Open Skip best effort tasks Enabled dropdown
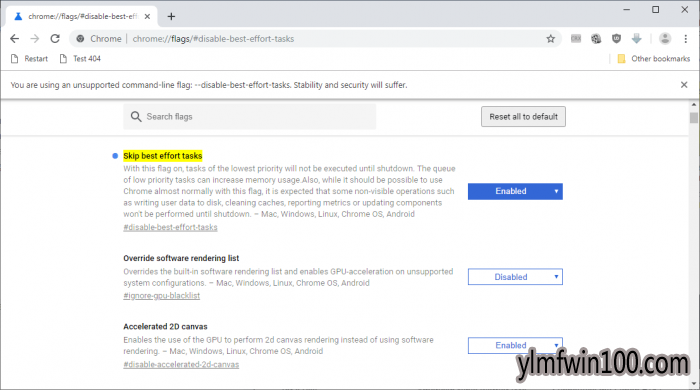Viewport: 700px width, 390px height. click(515, 191)
